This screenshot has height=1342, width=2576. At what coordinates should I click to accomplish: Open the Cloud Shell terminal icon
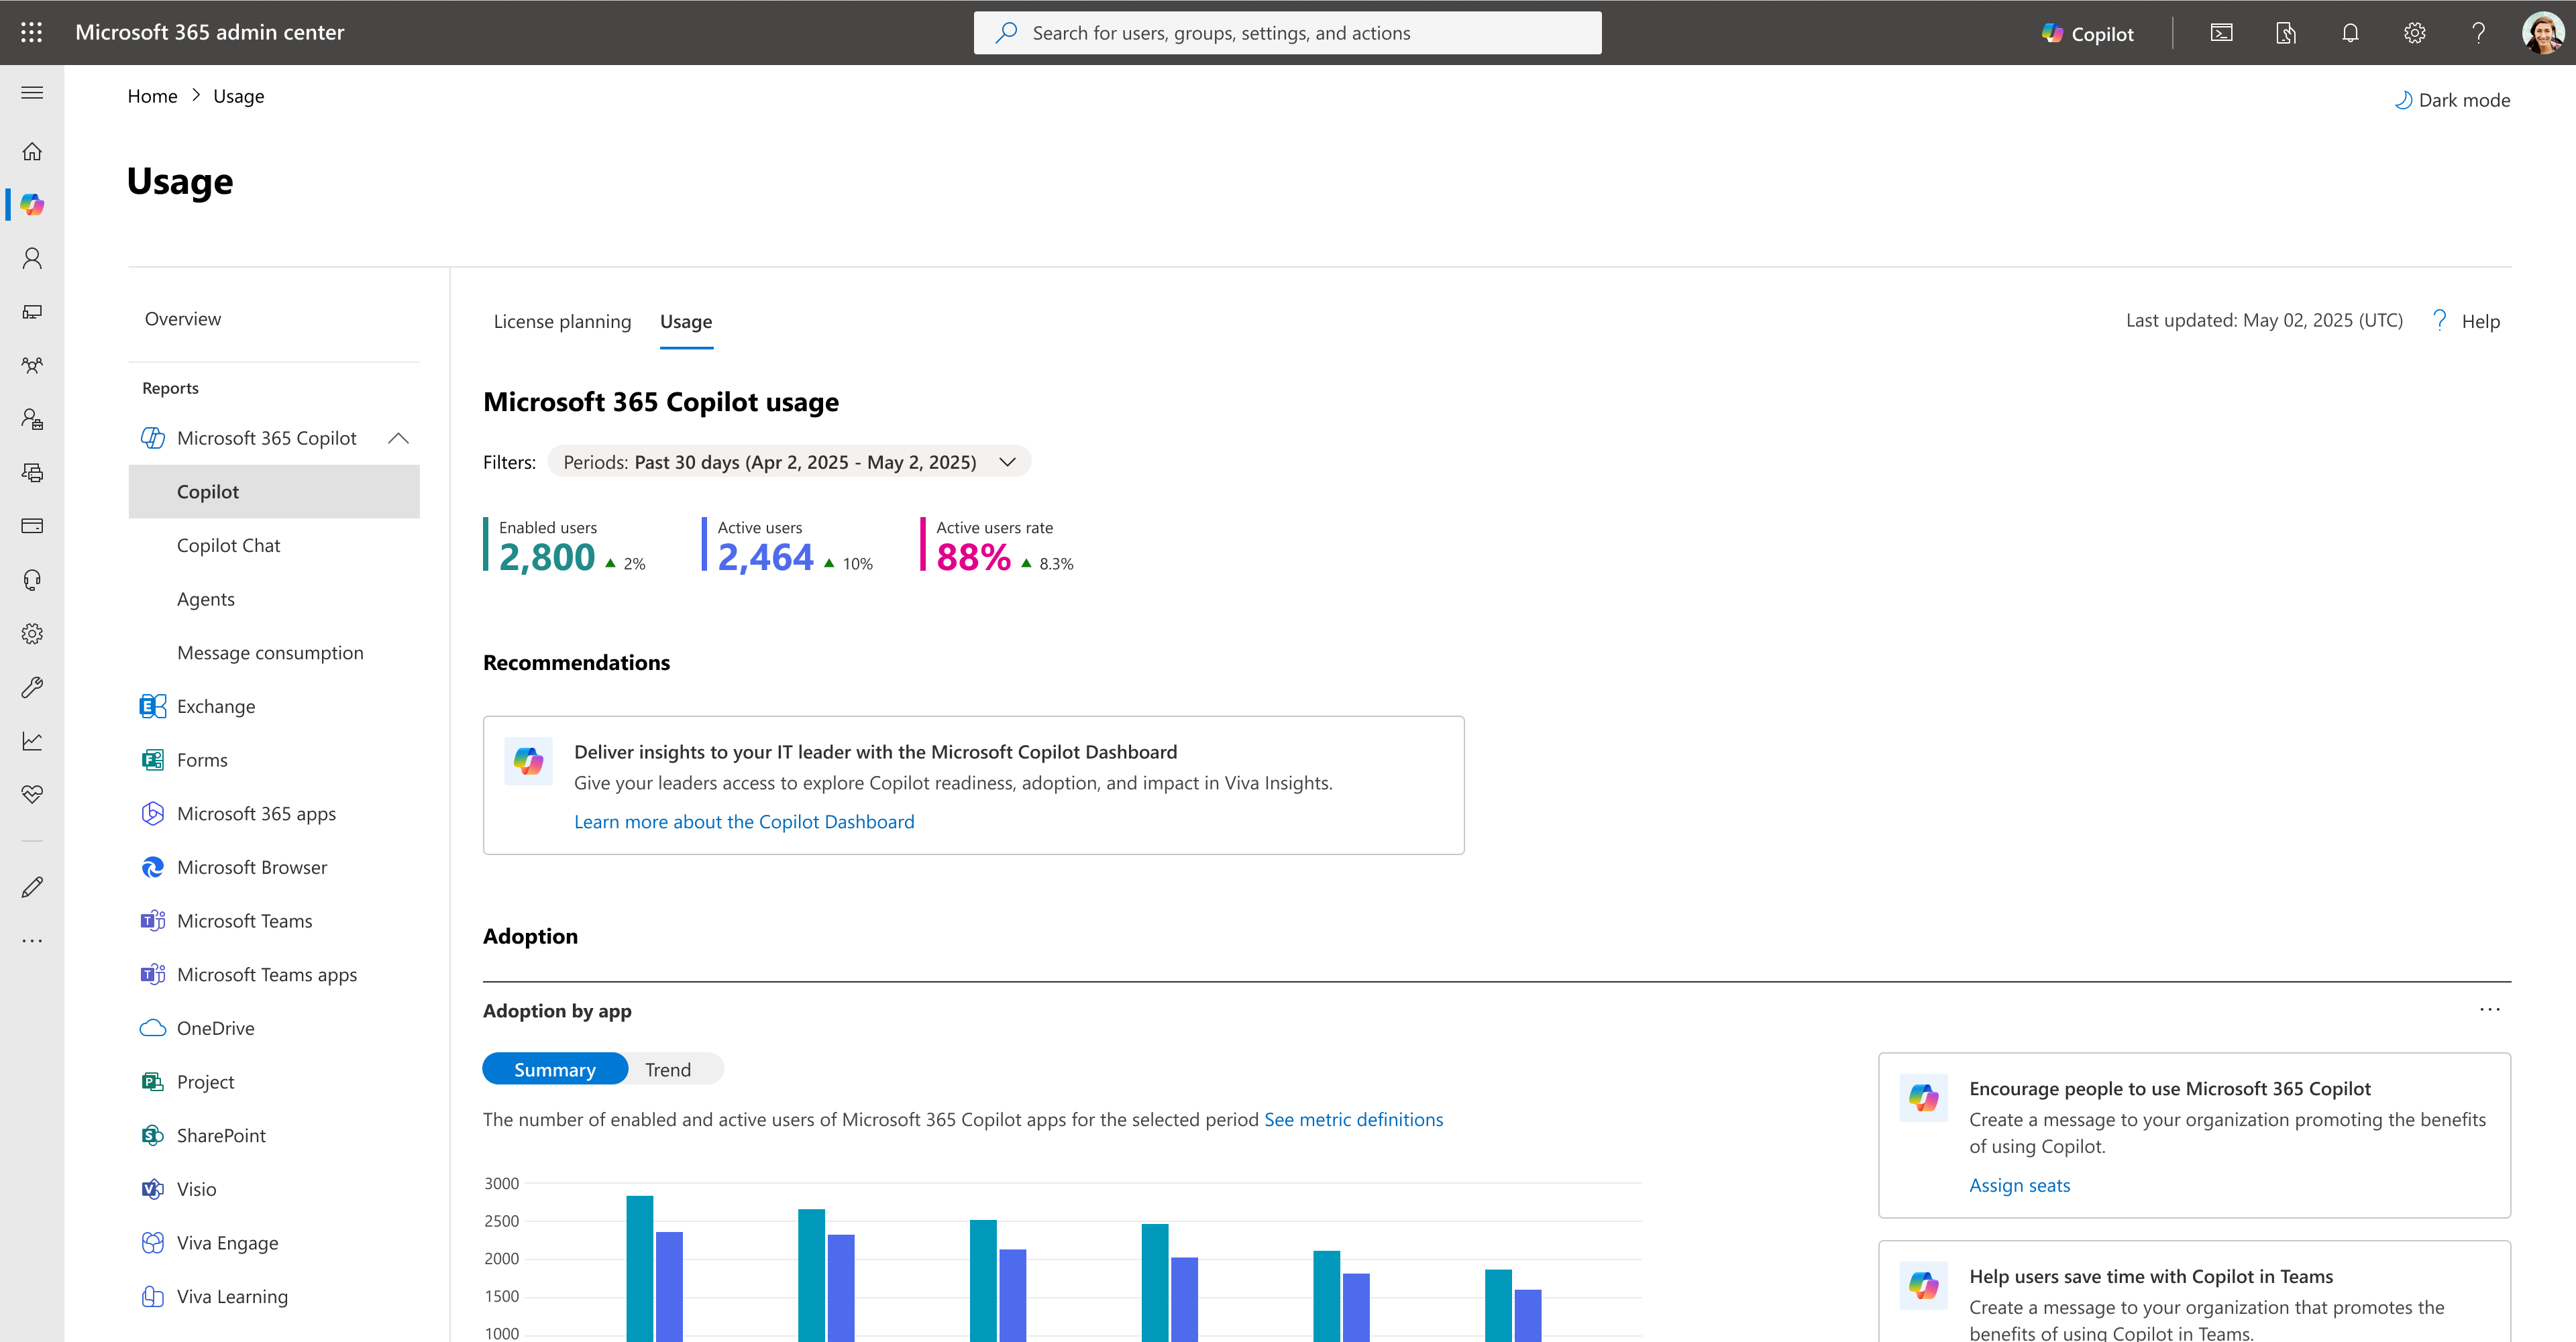point(2221,33)
